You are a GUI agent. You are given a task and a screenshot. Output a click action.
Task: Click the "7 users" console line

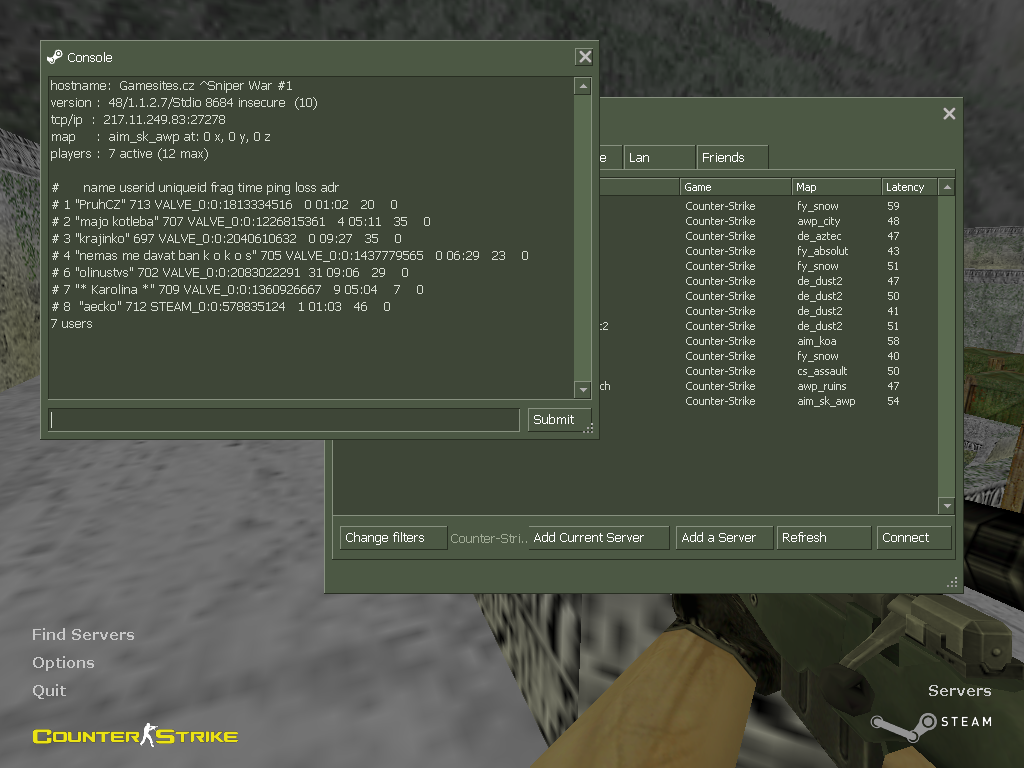tap(71, 323)
